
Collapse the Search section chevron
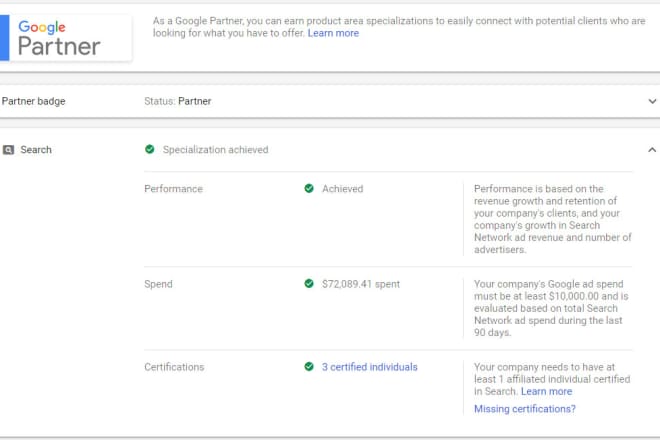tap(652, 149)
